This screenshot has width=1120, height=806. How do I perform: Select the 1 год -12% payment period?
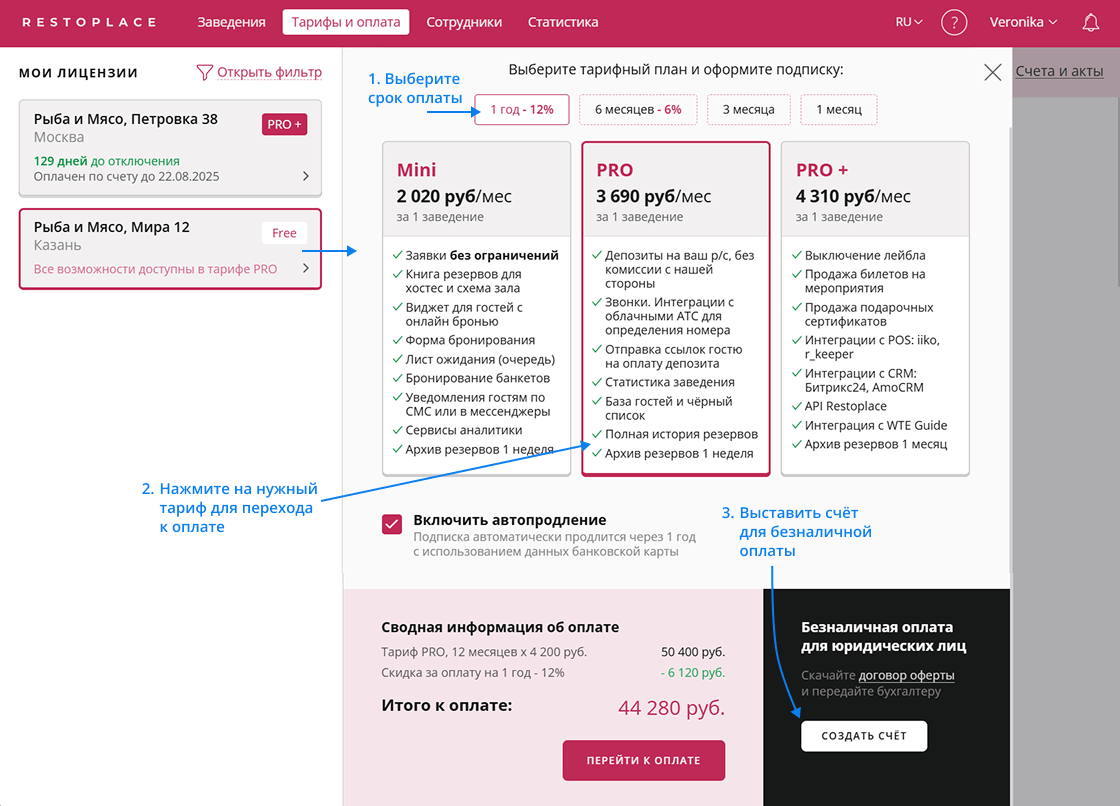click(x=522, y=109)
